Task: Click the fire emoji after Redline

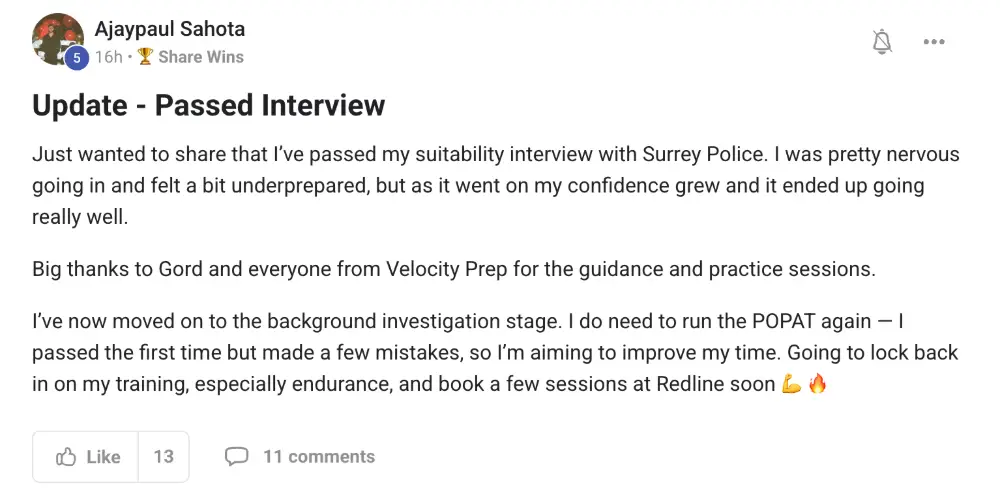Action: [x=817, y=384]
